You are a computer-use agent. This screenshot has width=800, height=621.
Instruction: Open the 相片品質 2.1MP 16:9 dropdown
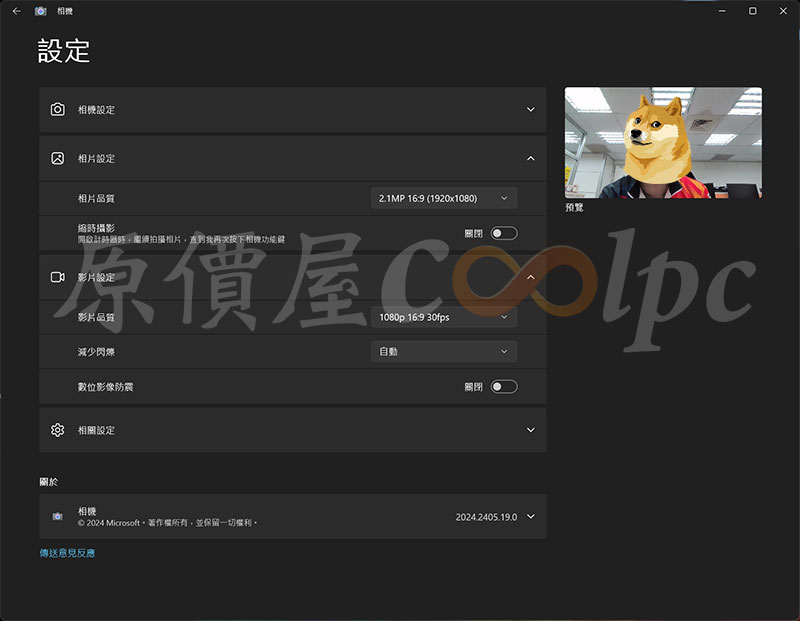click(444, 198)
